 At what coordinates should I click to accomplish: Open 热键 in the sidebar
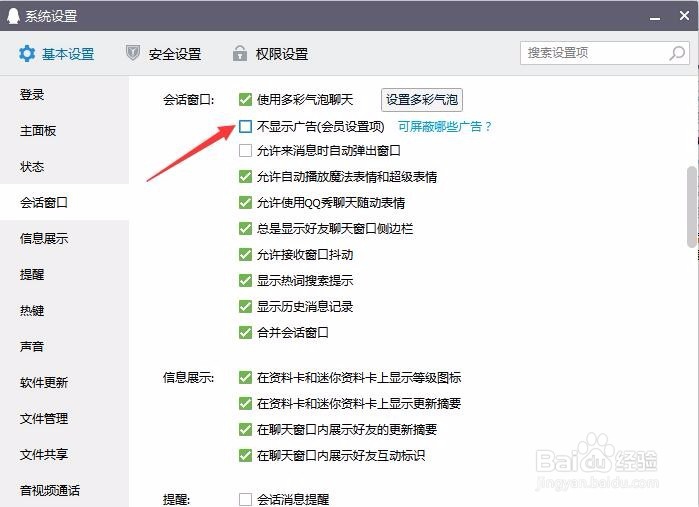coord(65,310)
